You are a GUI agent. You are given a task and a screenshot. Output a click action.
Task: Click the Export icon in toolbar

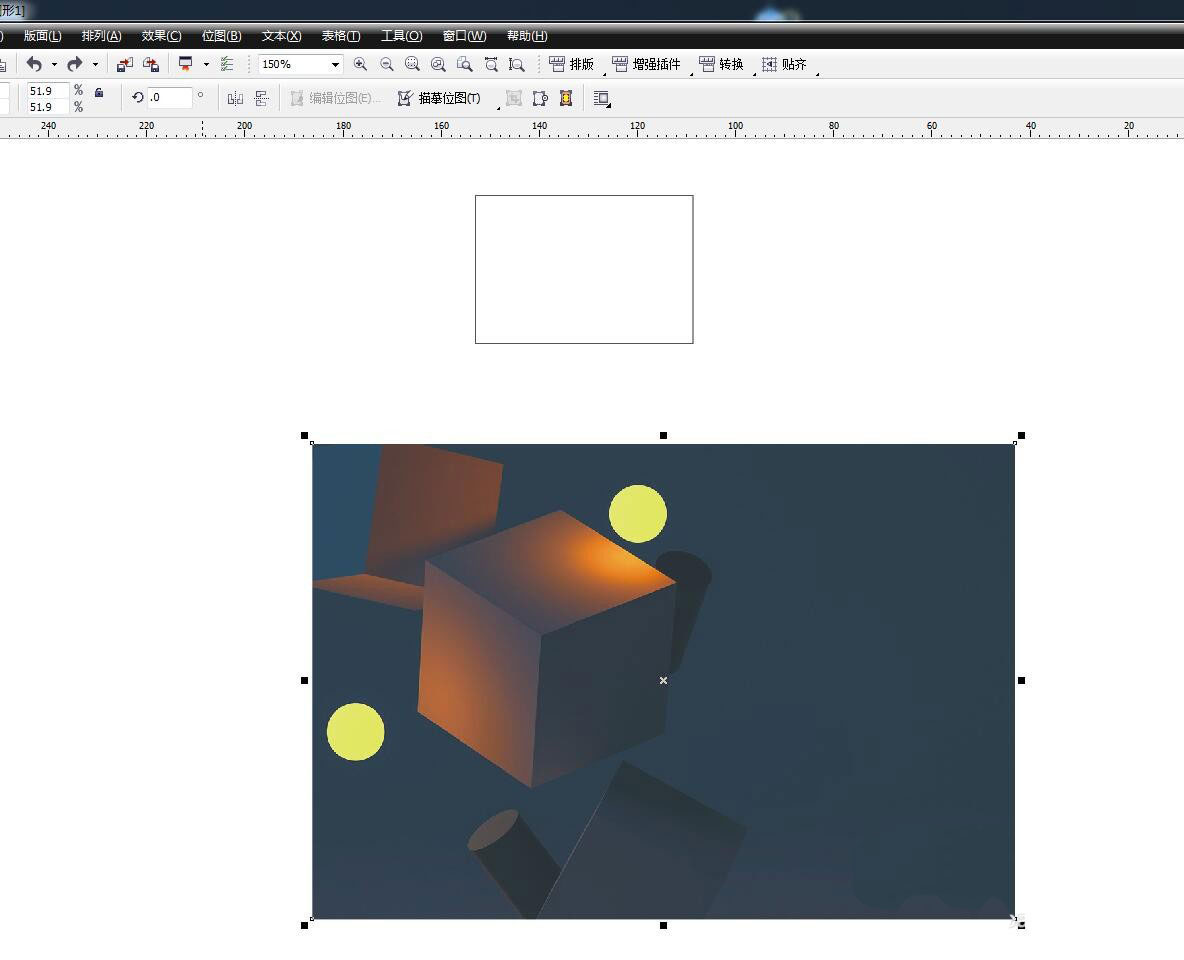tap(151, 64)
